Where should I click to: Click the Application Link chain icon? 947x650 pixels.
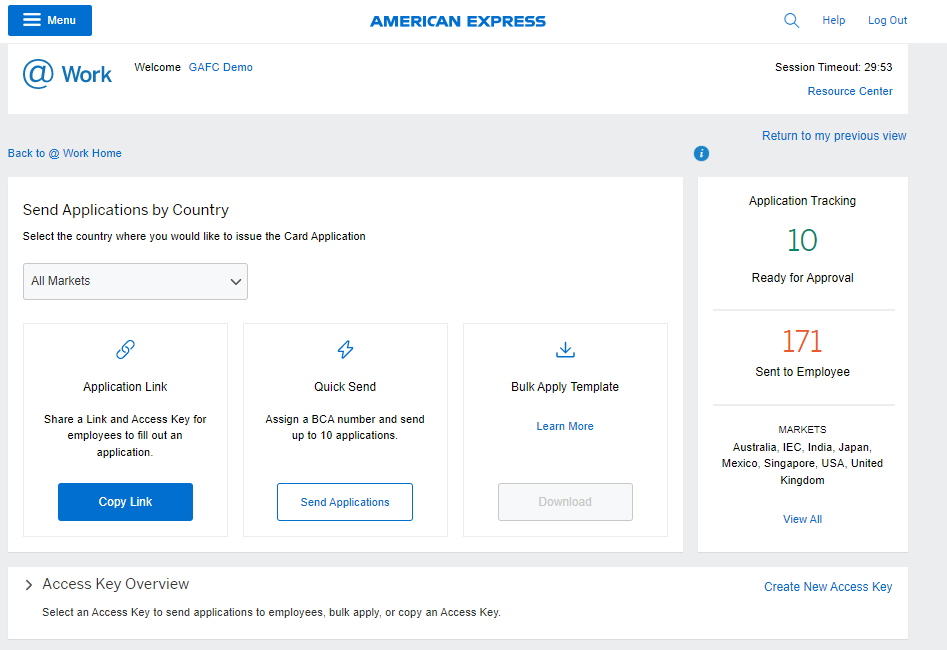(125, 349)
